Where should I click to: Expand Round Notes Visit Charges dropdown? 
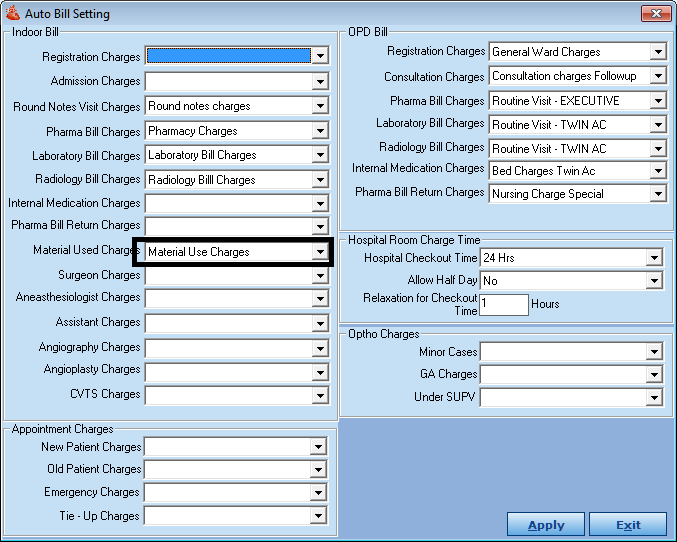tap(320, 106)
